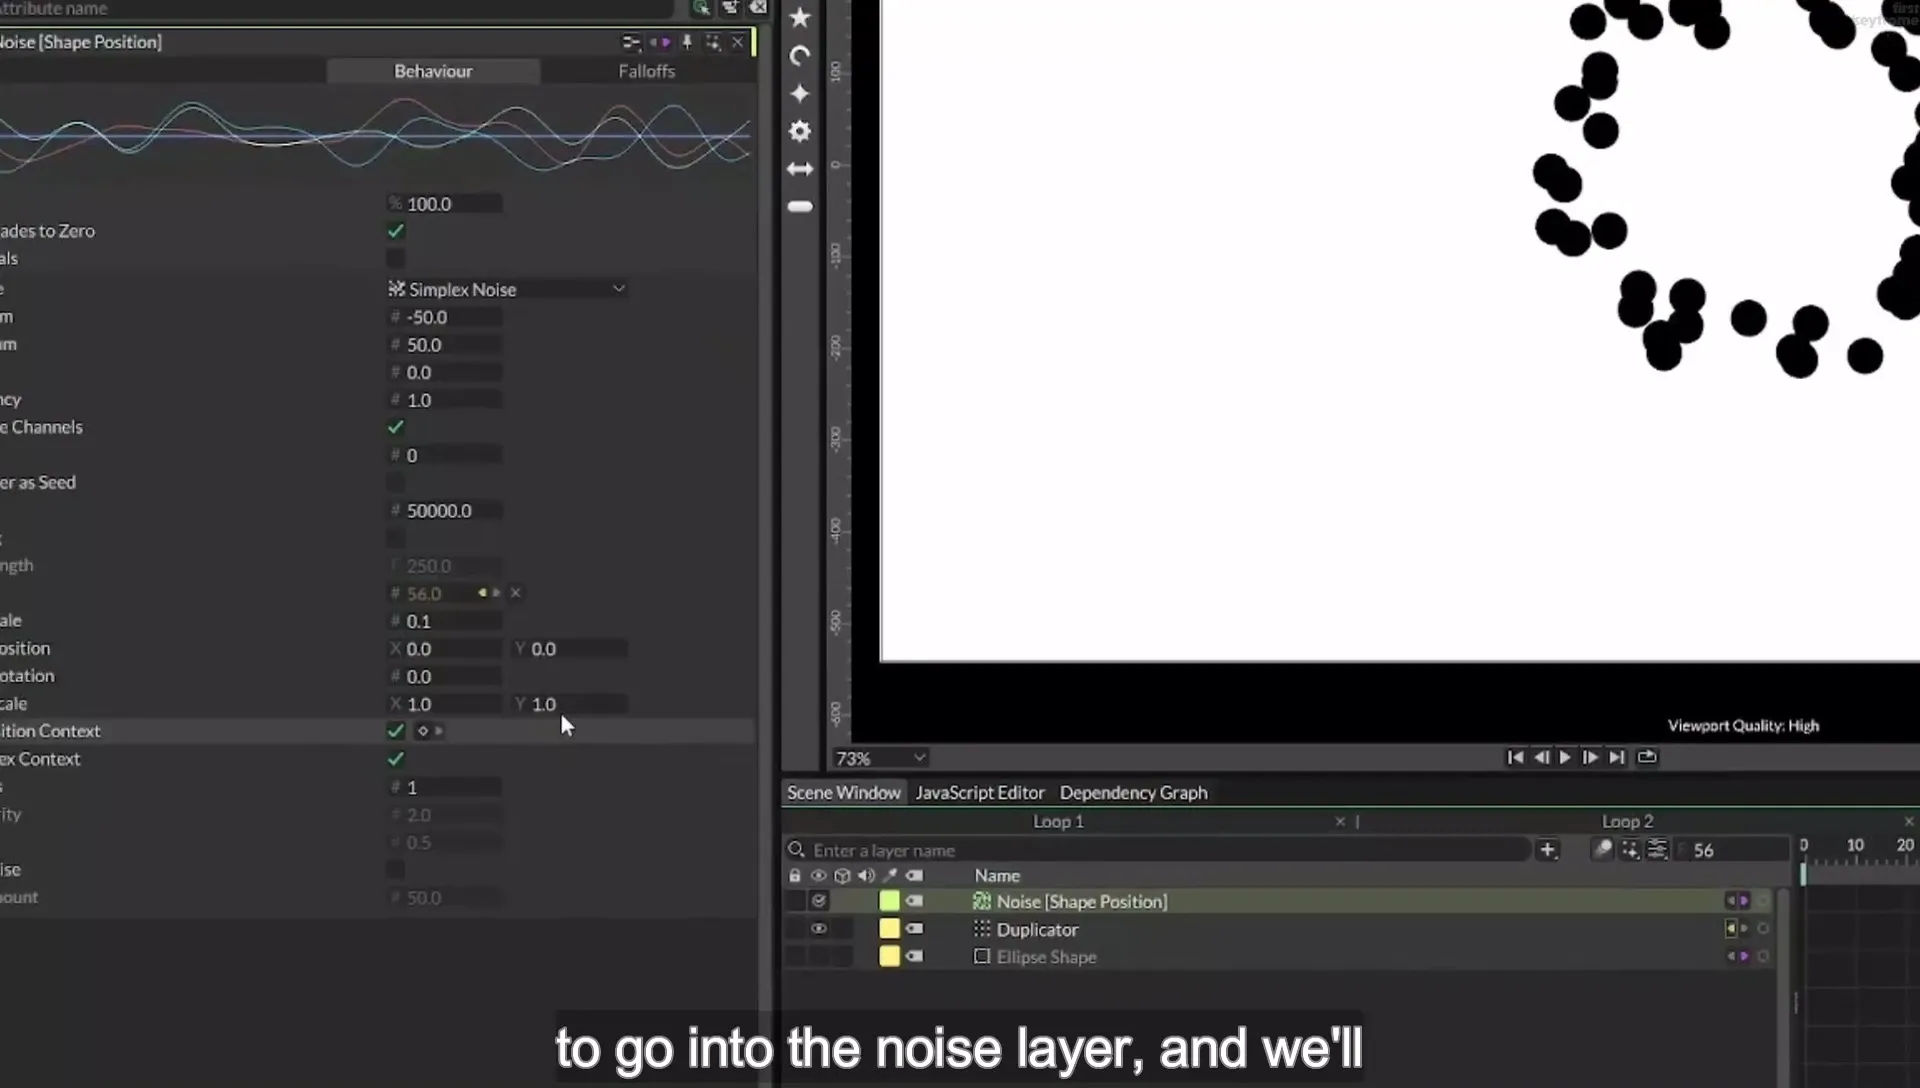
Task: Switch to the Loop 2 composition tab
Action: point(1627,822)
